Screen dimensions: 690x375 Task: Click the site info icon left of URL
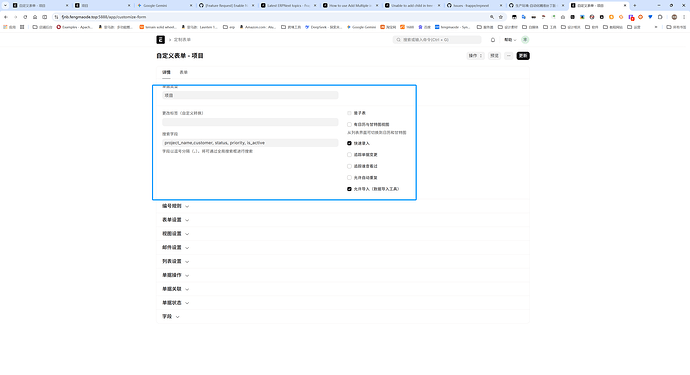pyautogui.click(x=56, y=17)
